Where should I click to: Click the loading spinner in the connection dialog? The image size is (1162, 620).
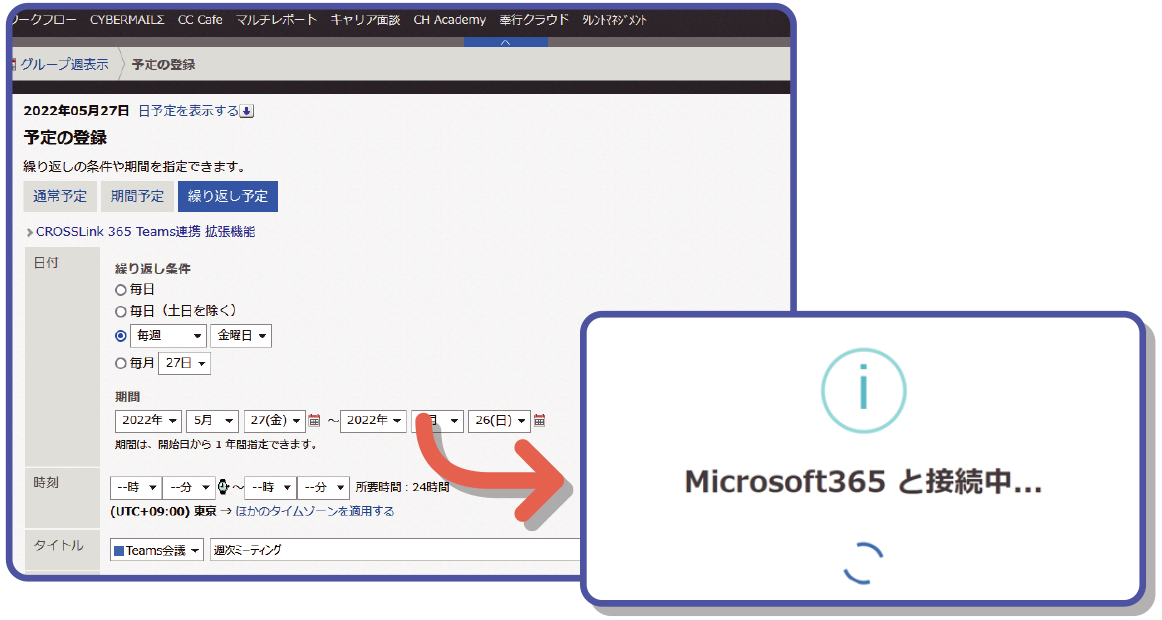(862, 563)
